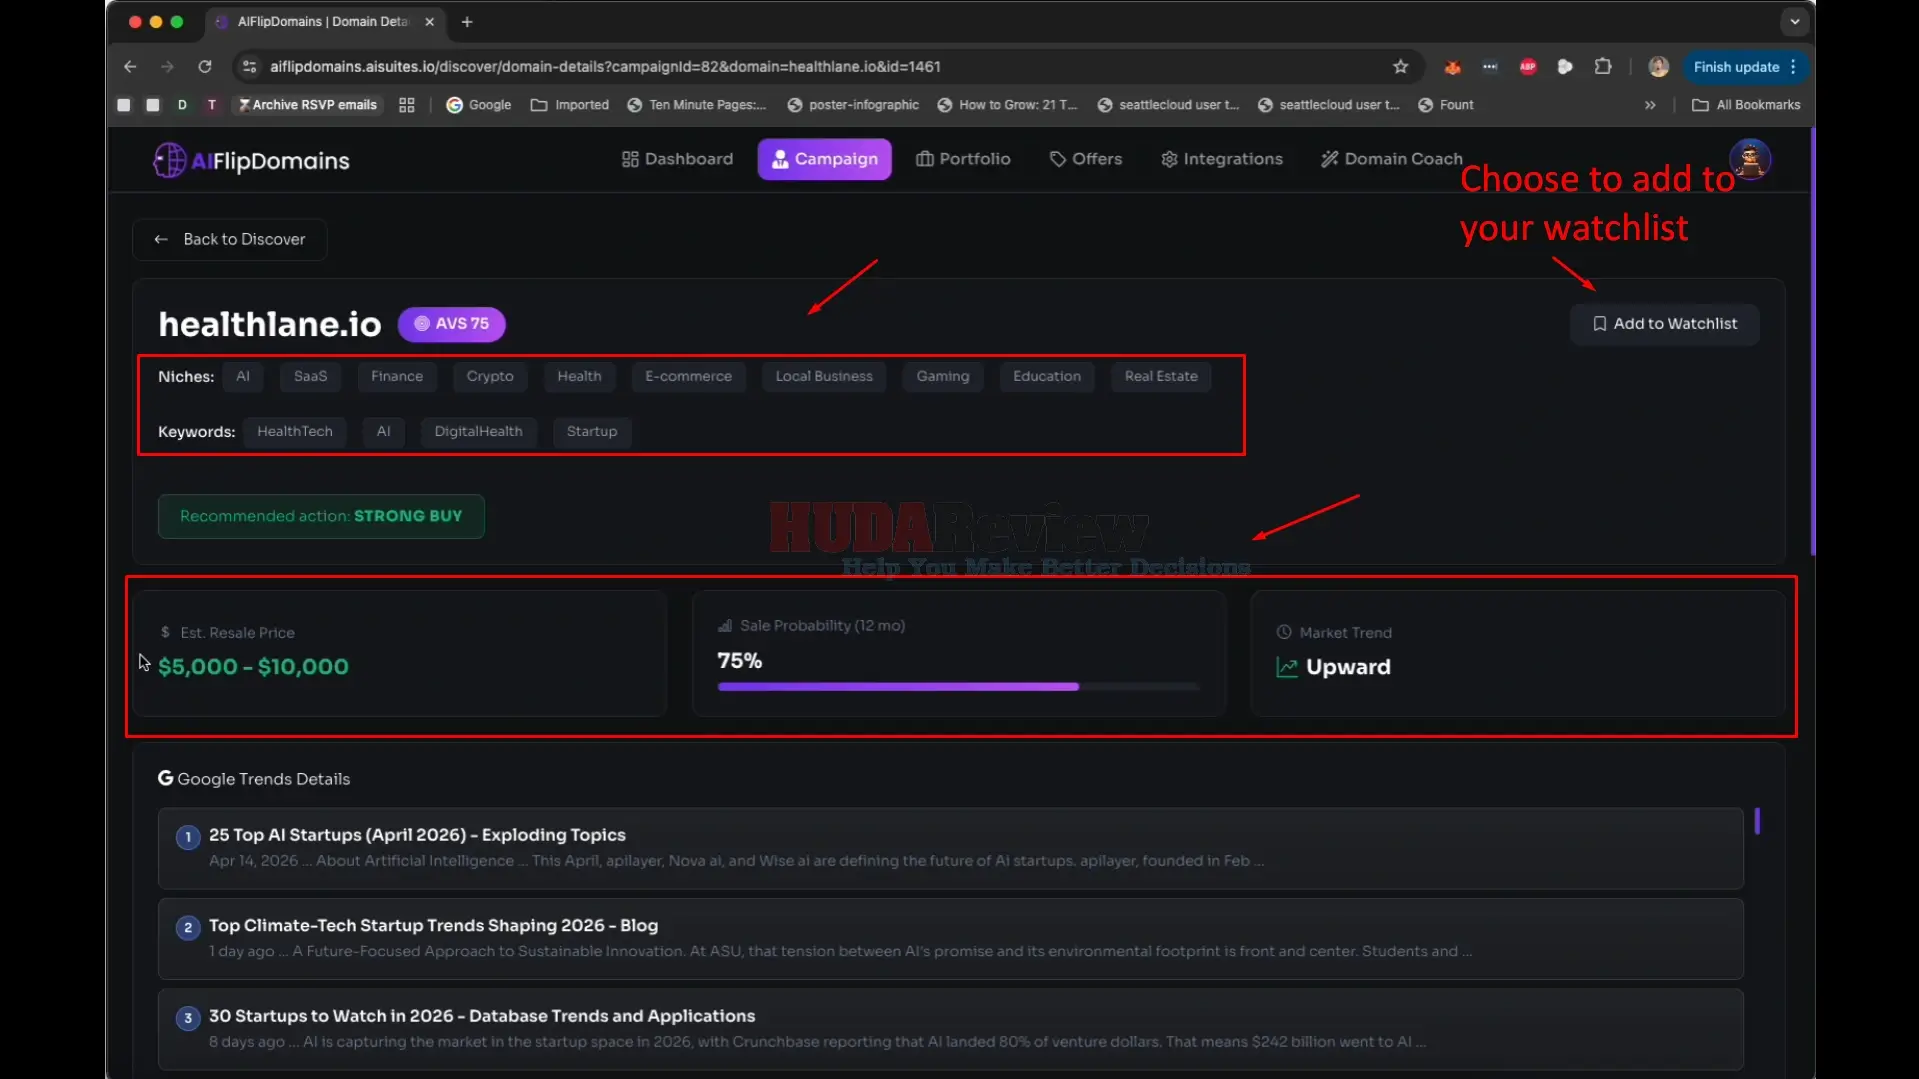Screen dimensions: 1919x1079
Task: Click the $5,000 - $10,000 resale price
Action: pos(253,667)
